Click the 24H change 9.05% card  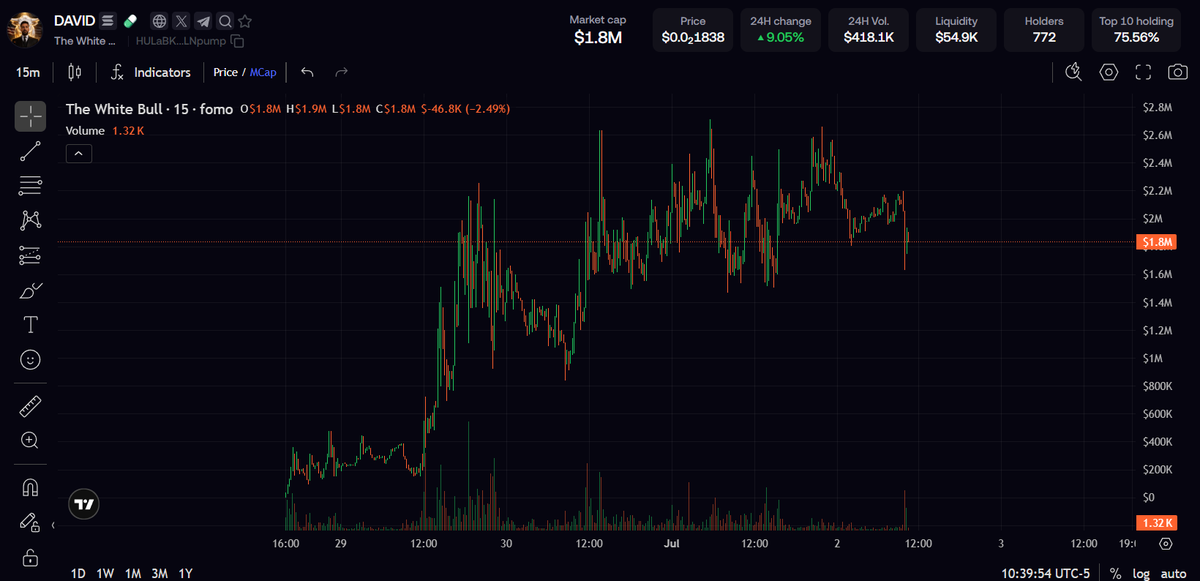click(781, 30)
